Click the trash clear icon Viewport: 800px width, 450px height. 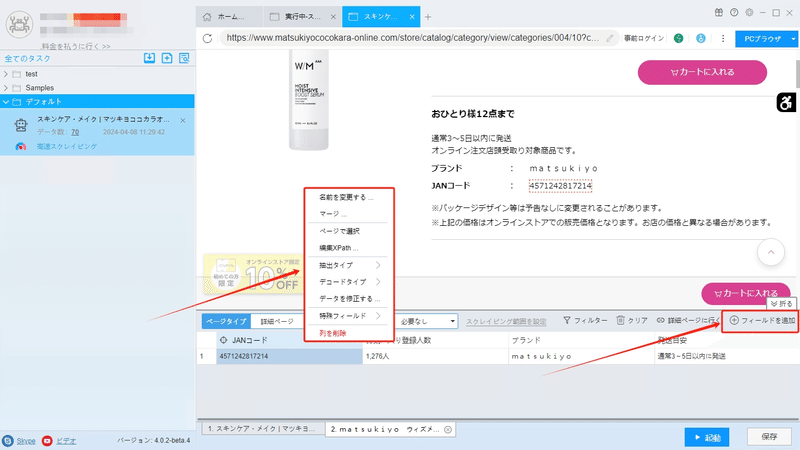(620, 320)
